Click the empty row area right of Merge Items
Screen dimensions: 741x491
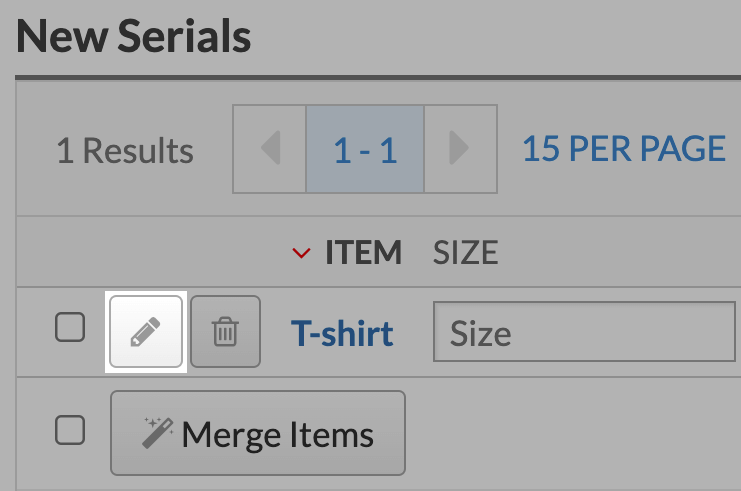click(x=573, y=433)
